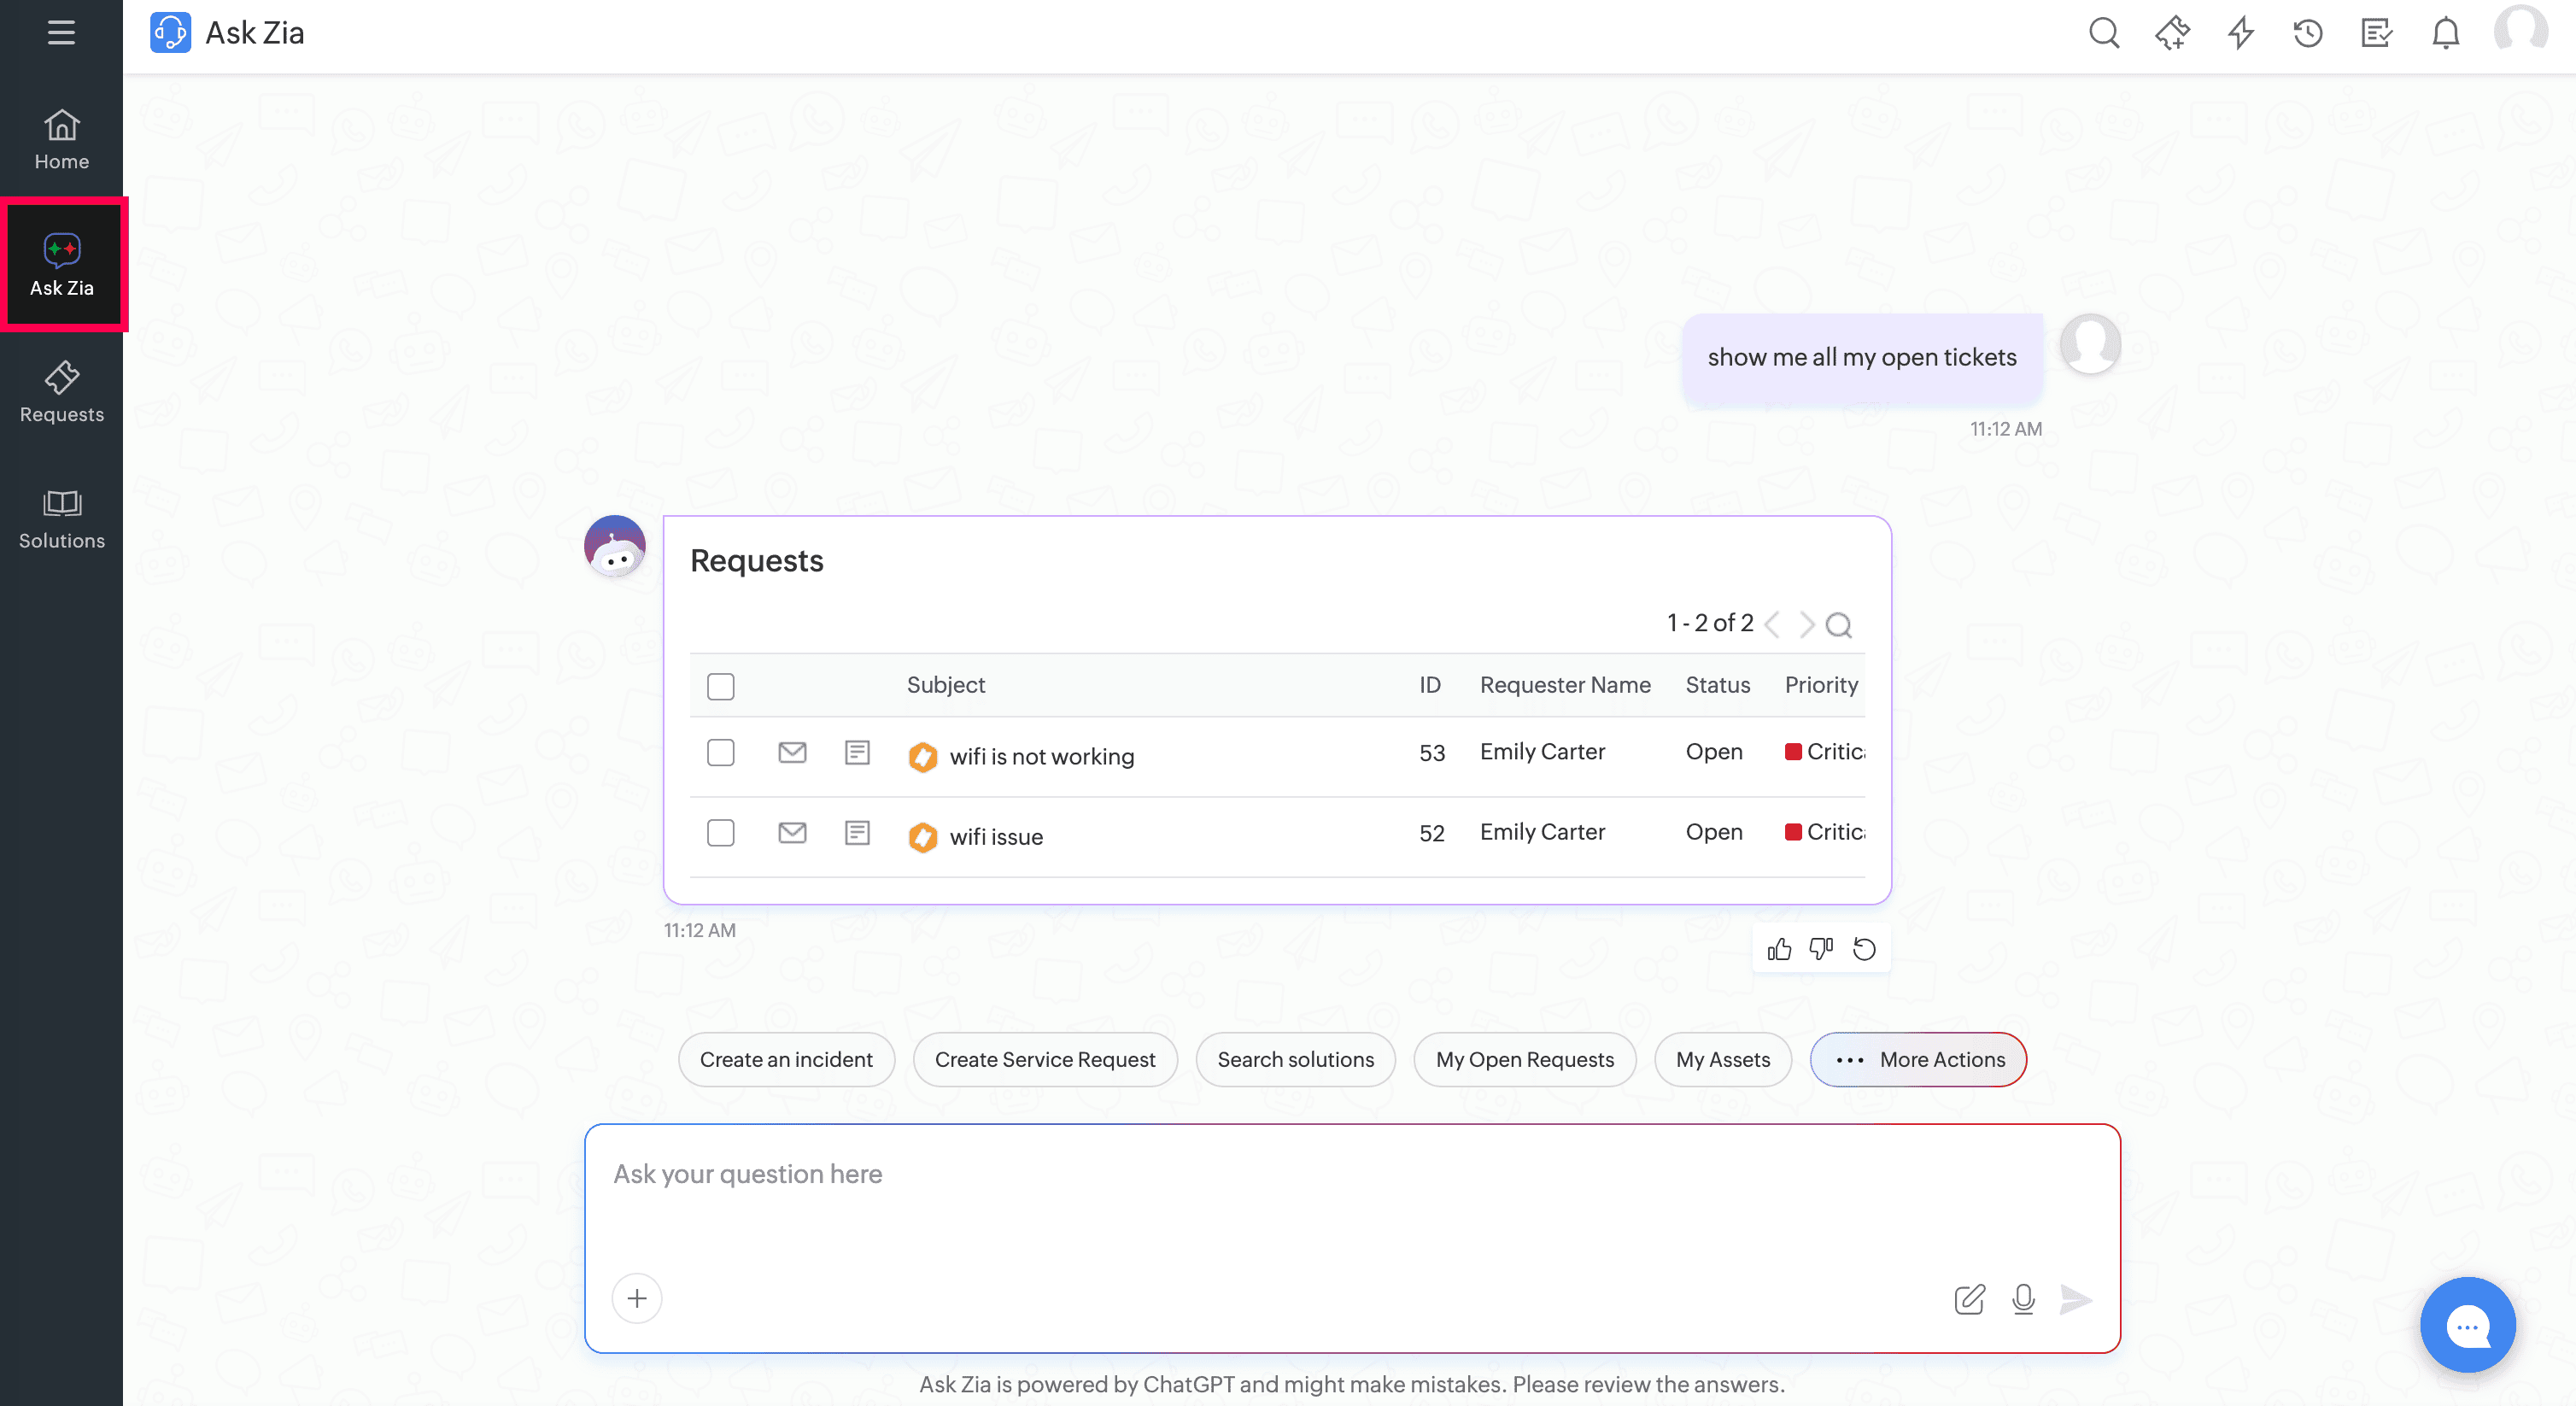This screenshot has height=1406, width=2576.
Task: Click the thumbs up feedback icon
Action: pos(1779,949)
